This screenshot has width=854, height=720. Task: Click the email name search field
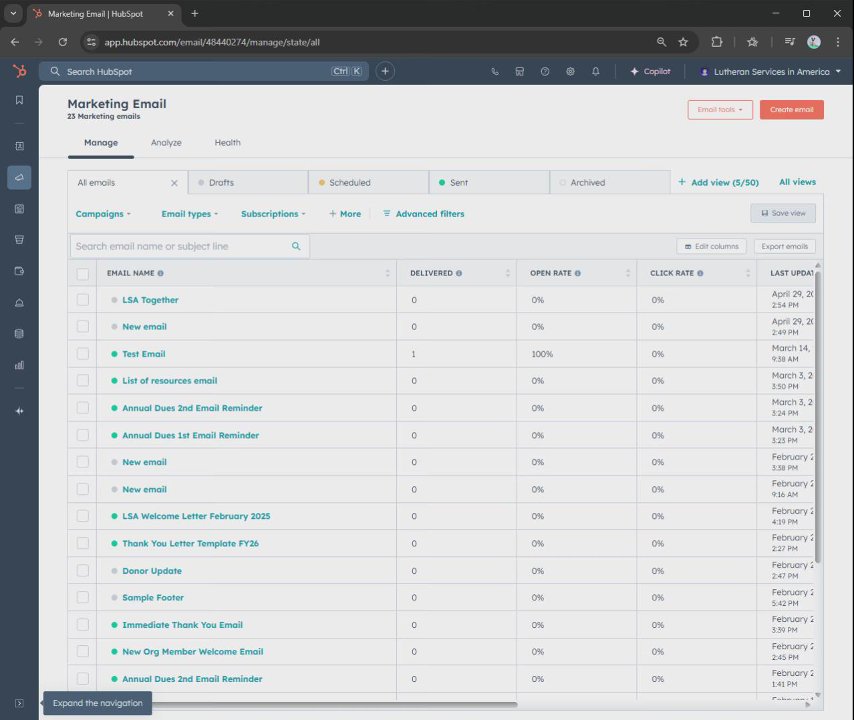pyautogui.click(x=180, y=246)
